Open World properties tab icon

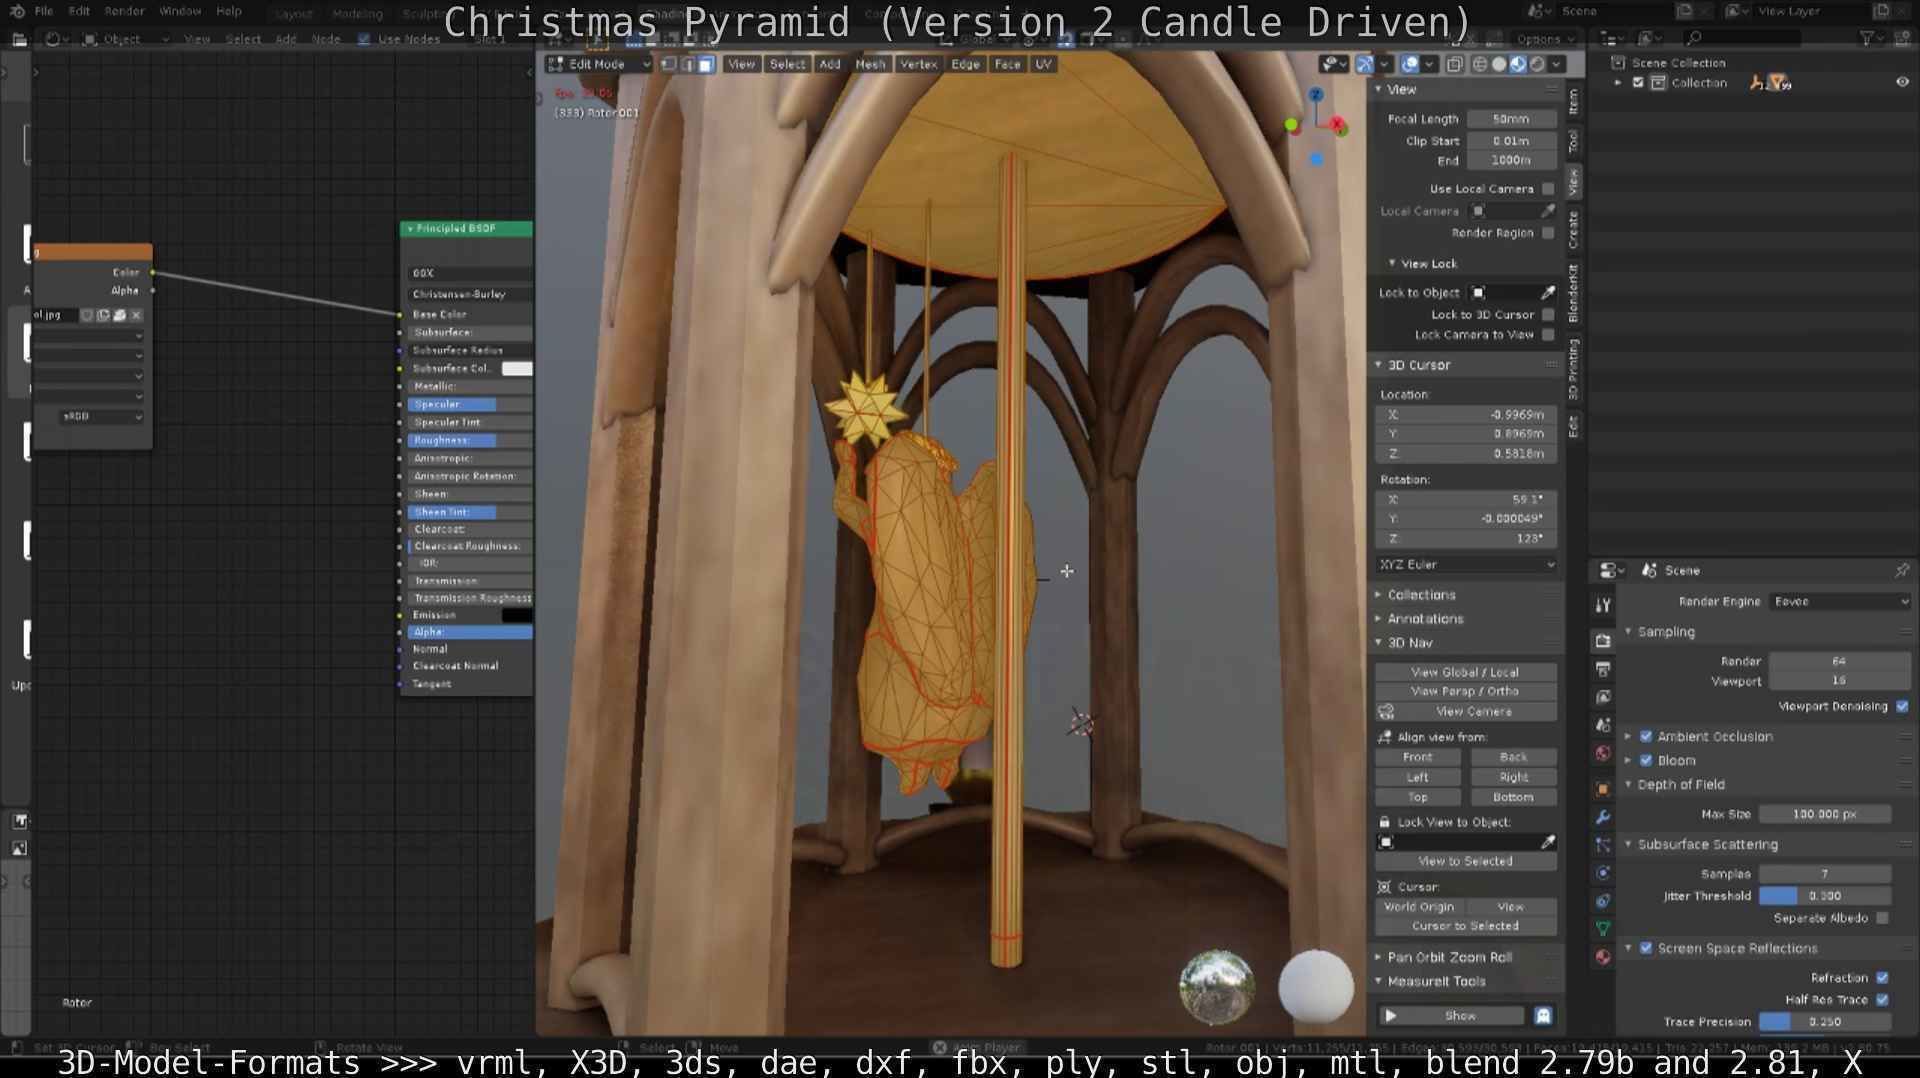(x=1603, y=753)
